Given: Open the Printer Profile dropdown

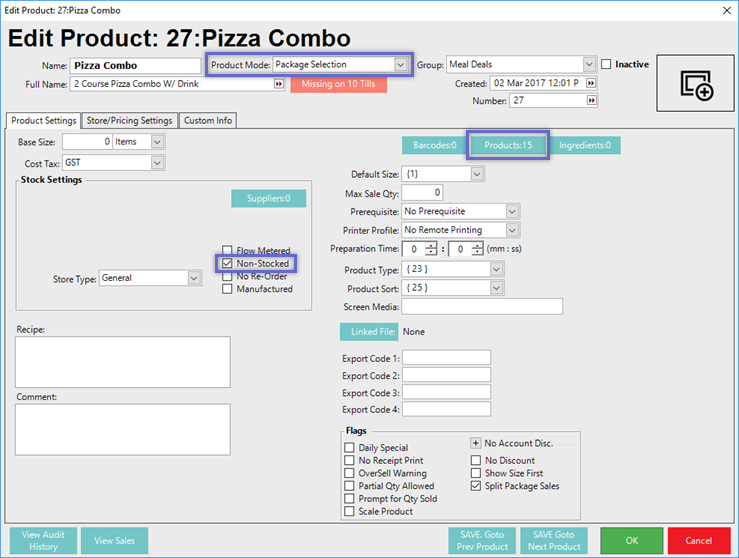Looking at the screenshot, I should (512, 230).
